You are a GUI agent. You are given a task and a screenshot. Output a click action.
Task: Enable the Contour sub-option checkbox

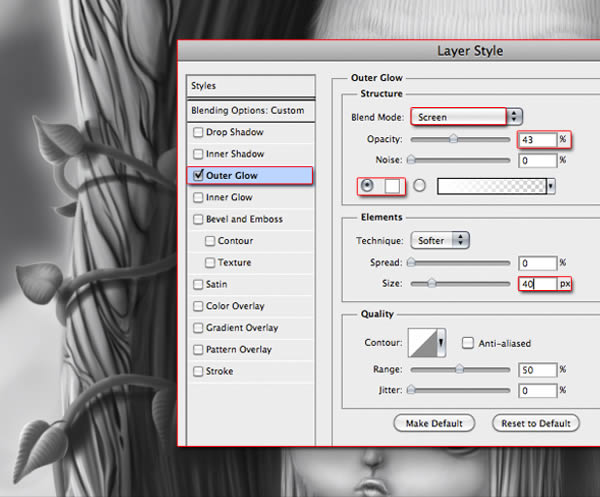(210, 241)
